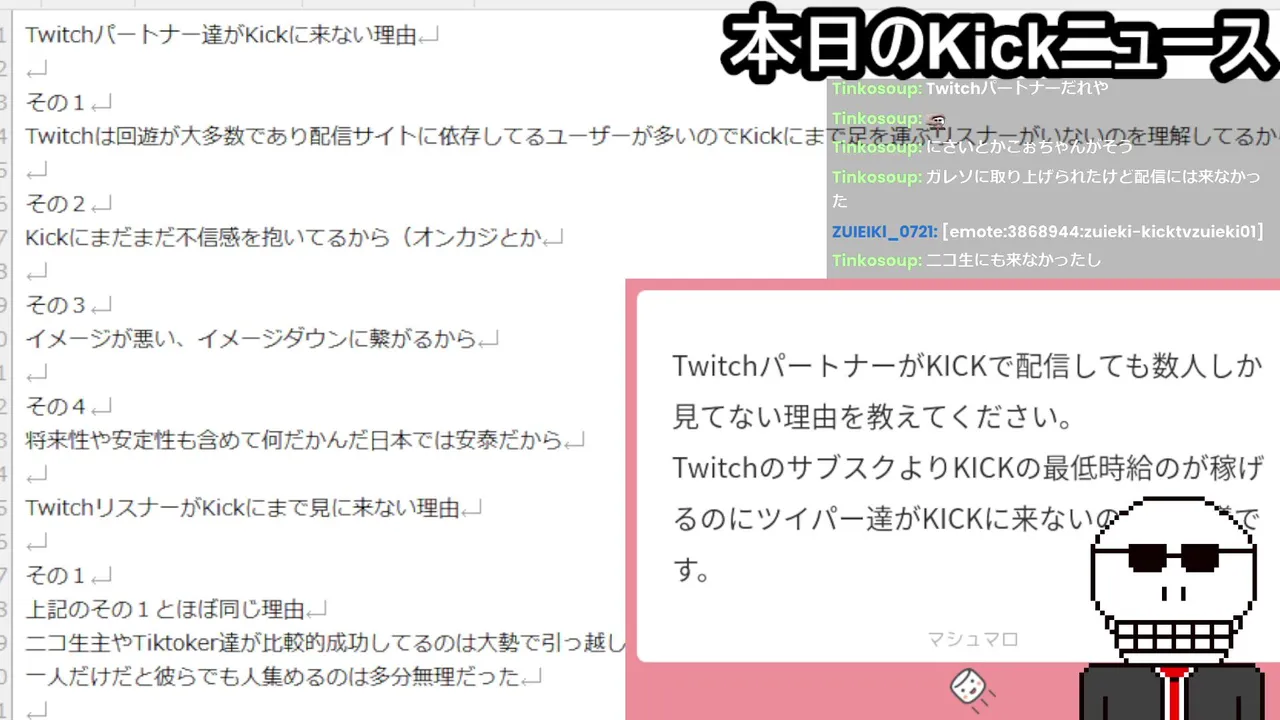
Task: Click the line 上記のその１とほぼ同じ理由
Action: click(164, 609)
